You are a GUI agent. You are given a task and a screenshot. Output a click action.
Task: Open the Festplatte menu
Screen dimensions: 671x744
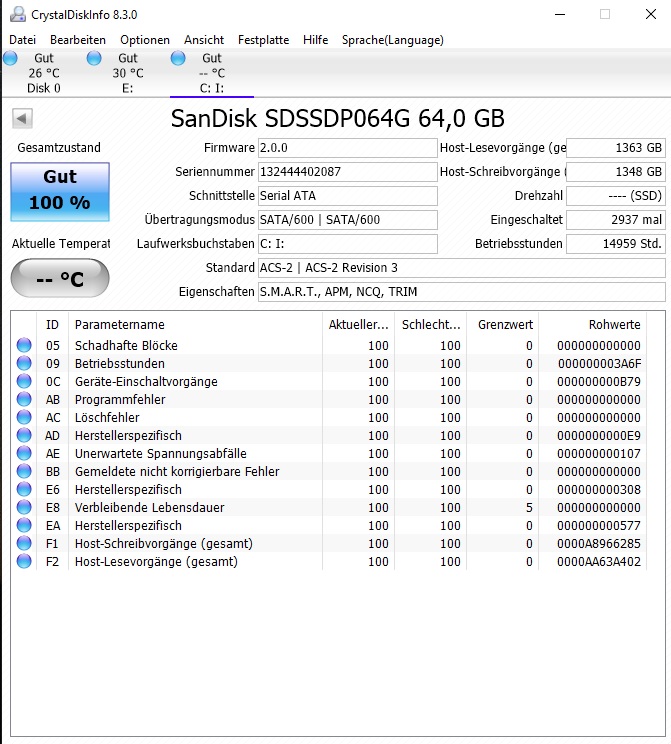coord(263,40)
